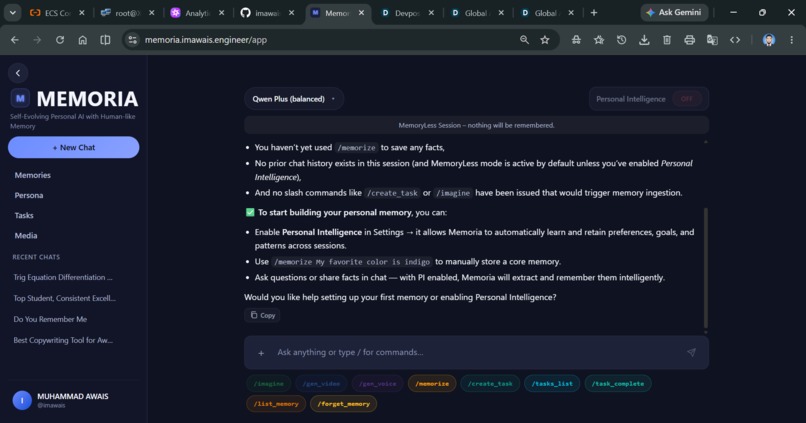The width and height of the screenshot is (806, 423).
Task: Open the site information icon in the address bar
Action: click(x=133, y=40)
